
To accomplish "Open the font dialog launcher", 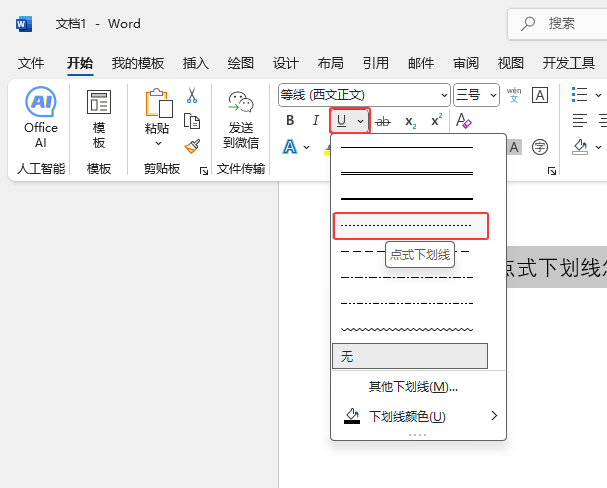I will point(552,171).
